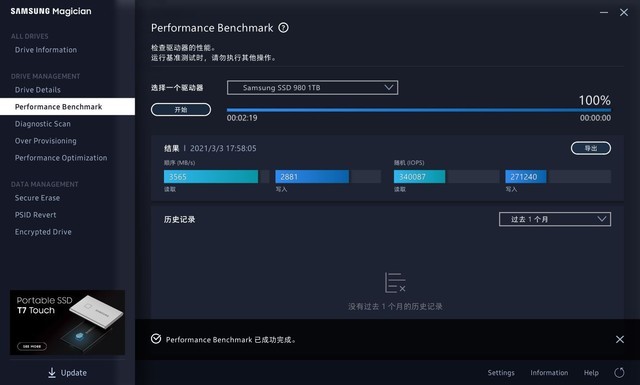The width and height of the screenshot is (640, 385).
Task: Open Secure Erase page
Action: (x=37, y=198)
